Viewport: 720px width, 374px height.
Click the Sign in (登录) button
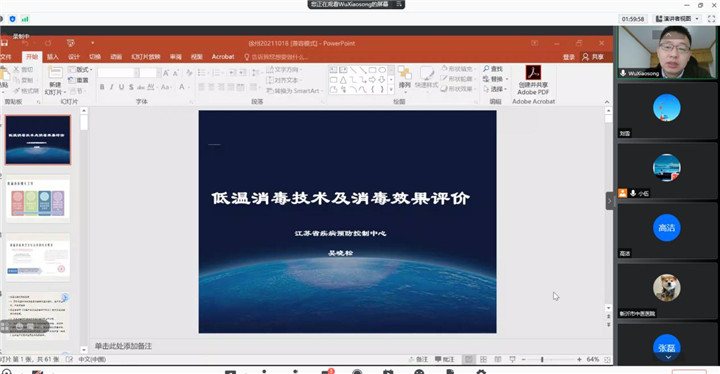[x=569, y=57]
